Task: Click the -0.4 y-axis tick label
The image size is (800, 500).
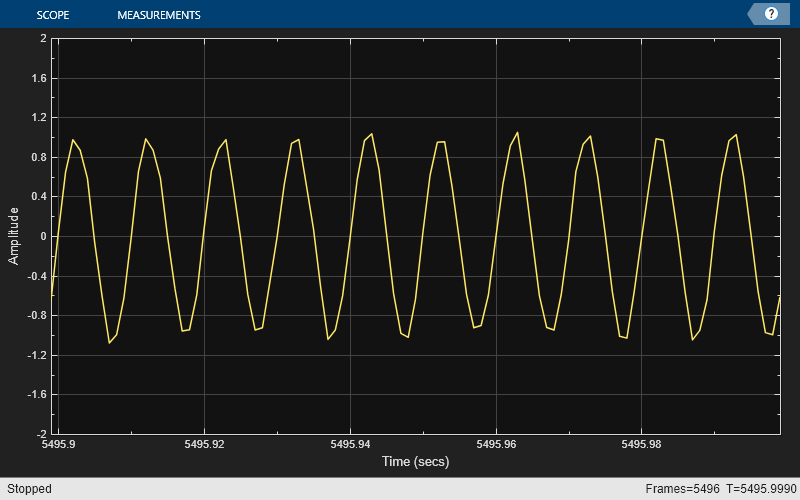Action: point(37,276)
